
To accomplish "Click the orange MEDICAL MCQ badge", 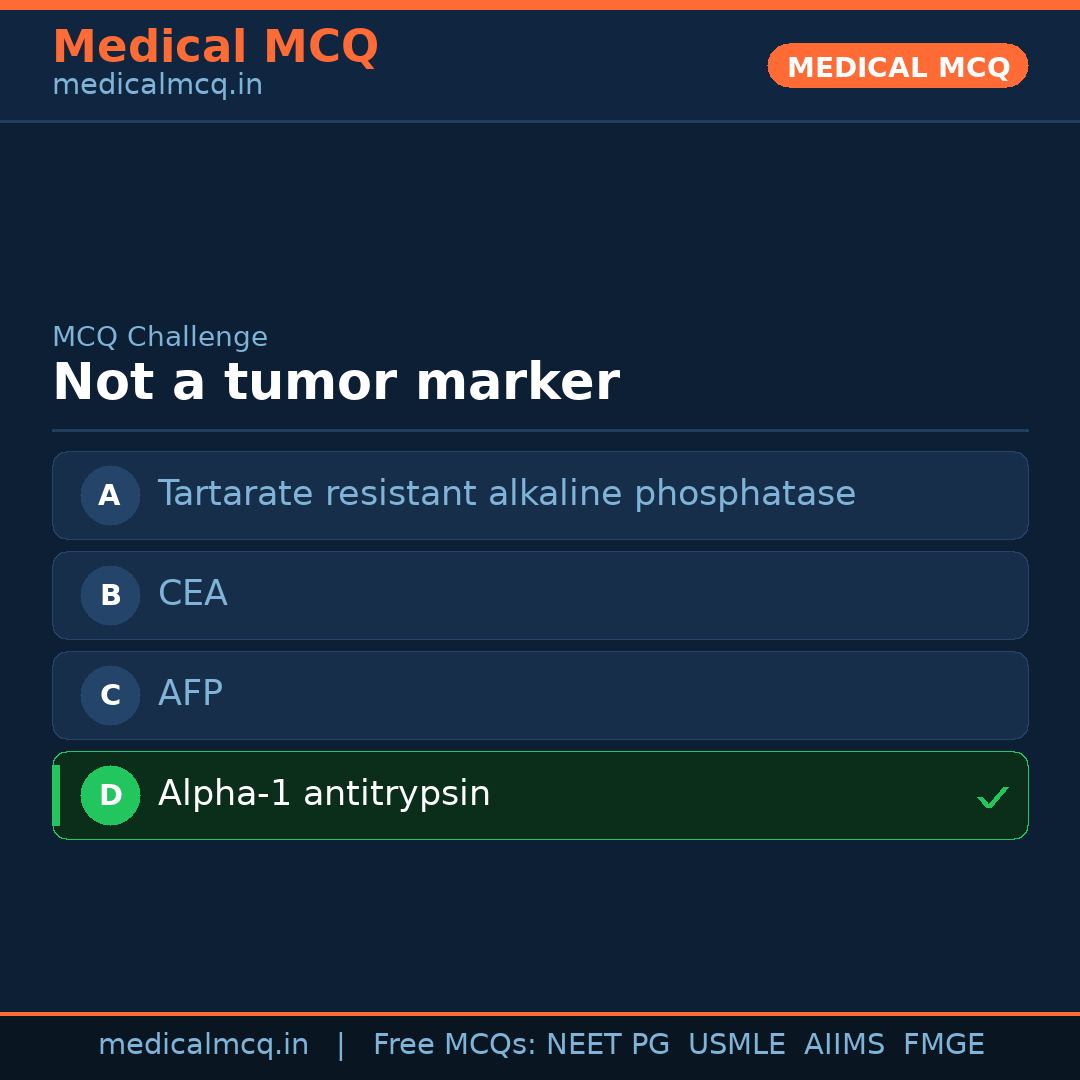I will coord(897,66).
